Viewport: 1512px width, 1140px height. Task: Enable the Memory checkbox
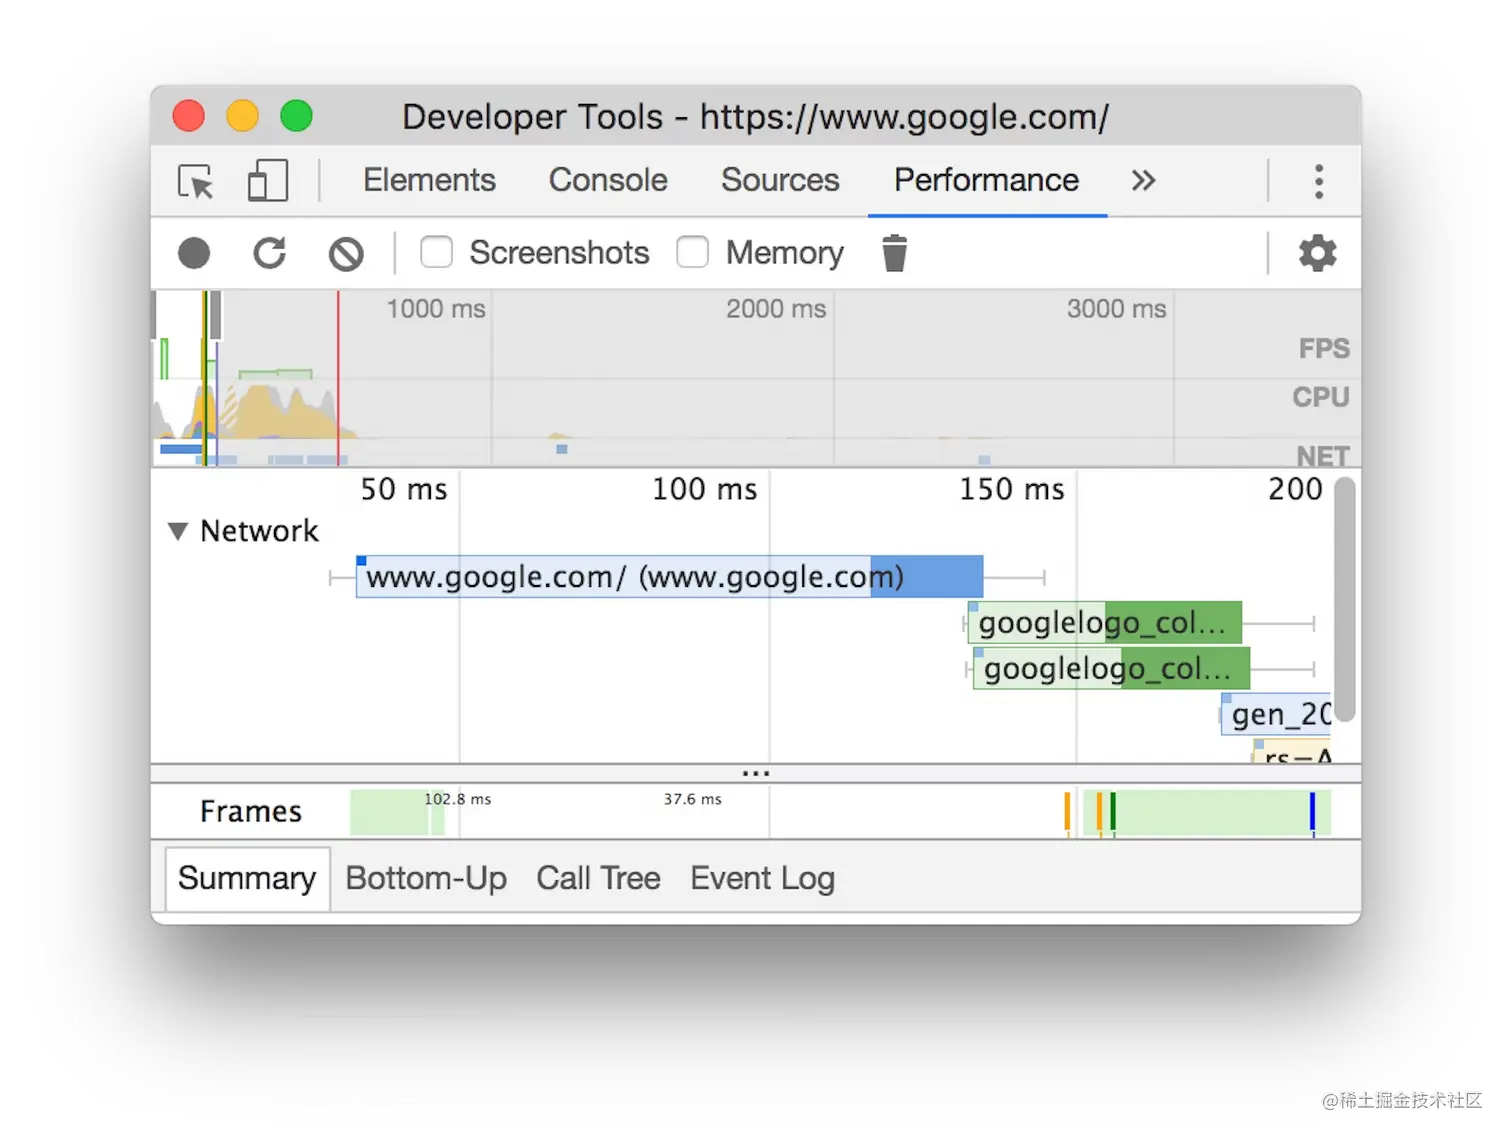coord(692,252)
